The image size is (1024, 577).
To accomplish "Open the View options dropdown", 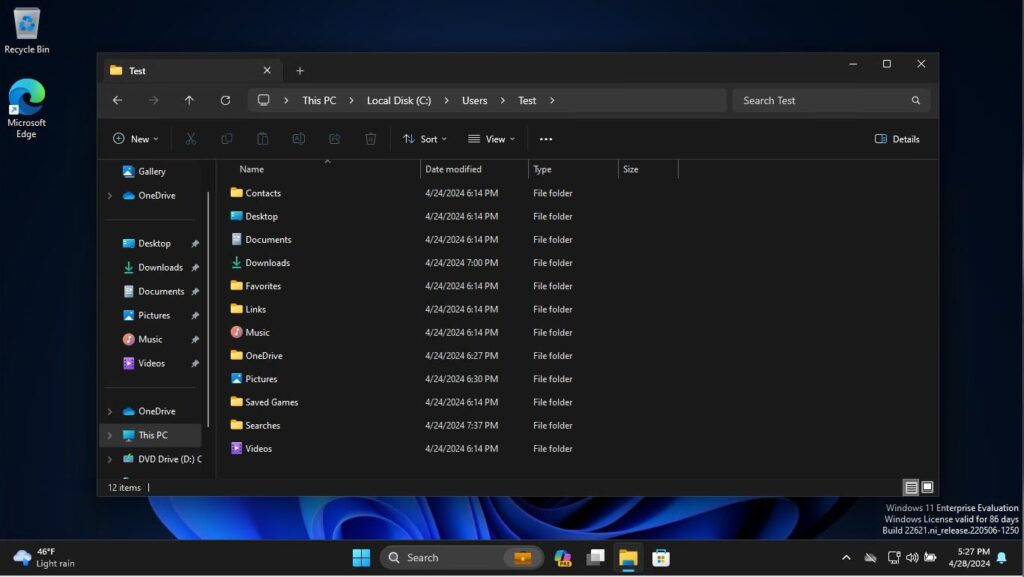I will pos(492,139).
